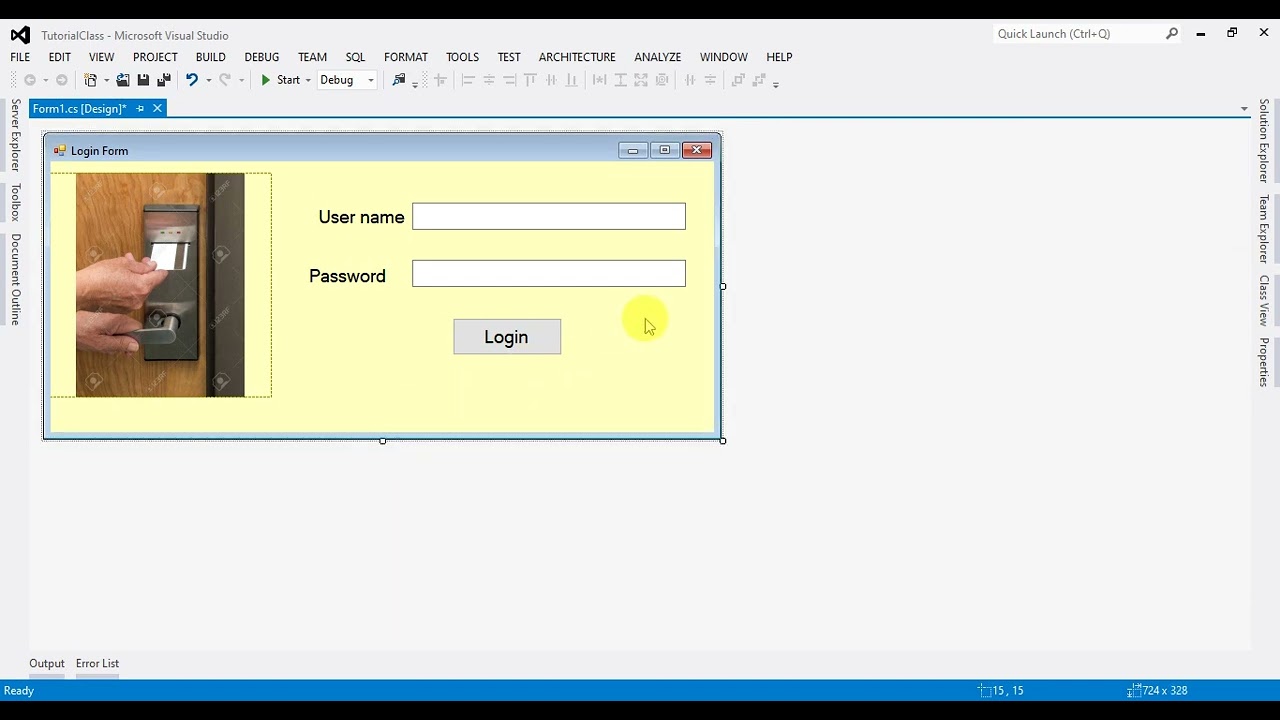Click the Open File toolbar icon
This screenshot has width=1280, height=720.
[122, 80]
